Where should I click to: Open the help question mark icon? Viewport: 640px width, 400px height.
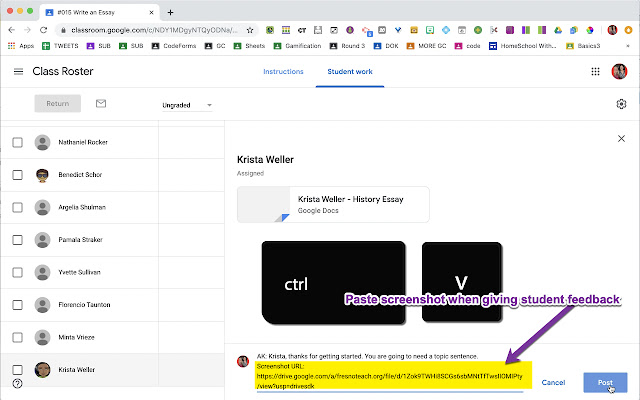click(18, 383)
